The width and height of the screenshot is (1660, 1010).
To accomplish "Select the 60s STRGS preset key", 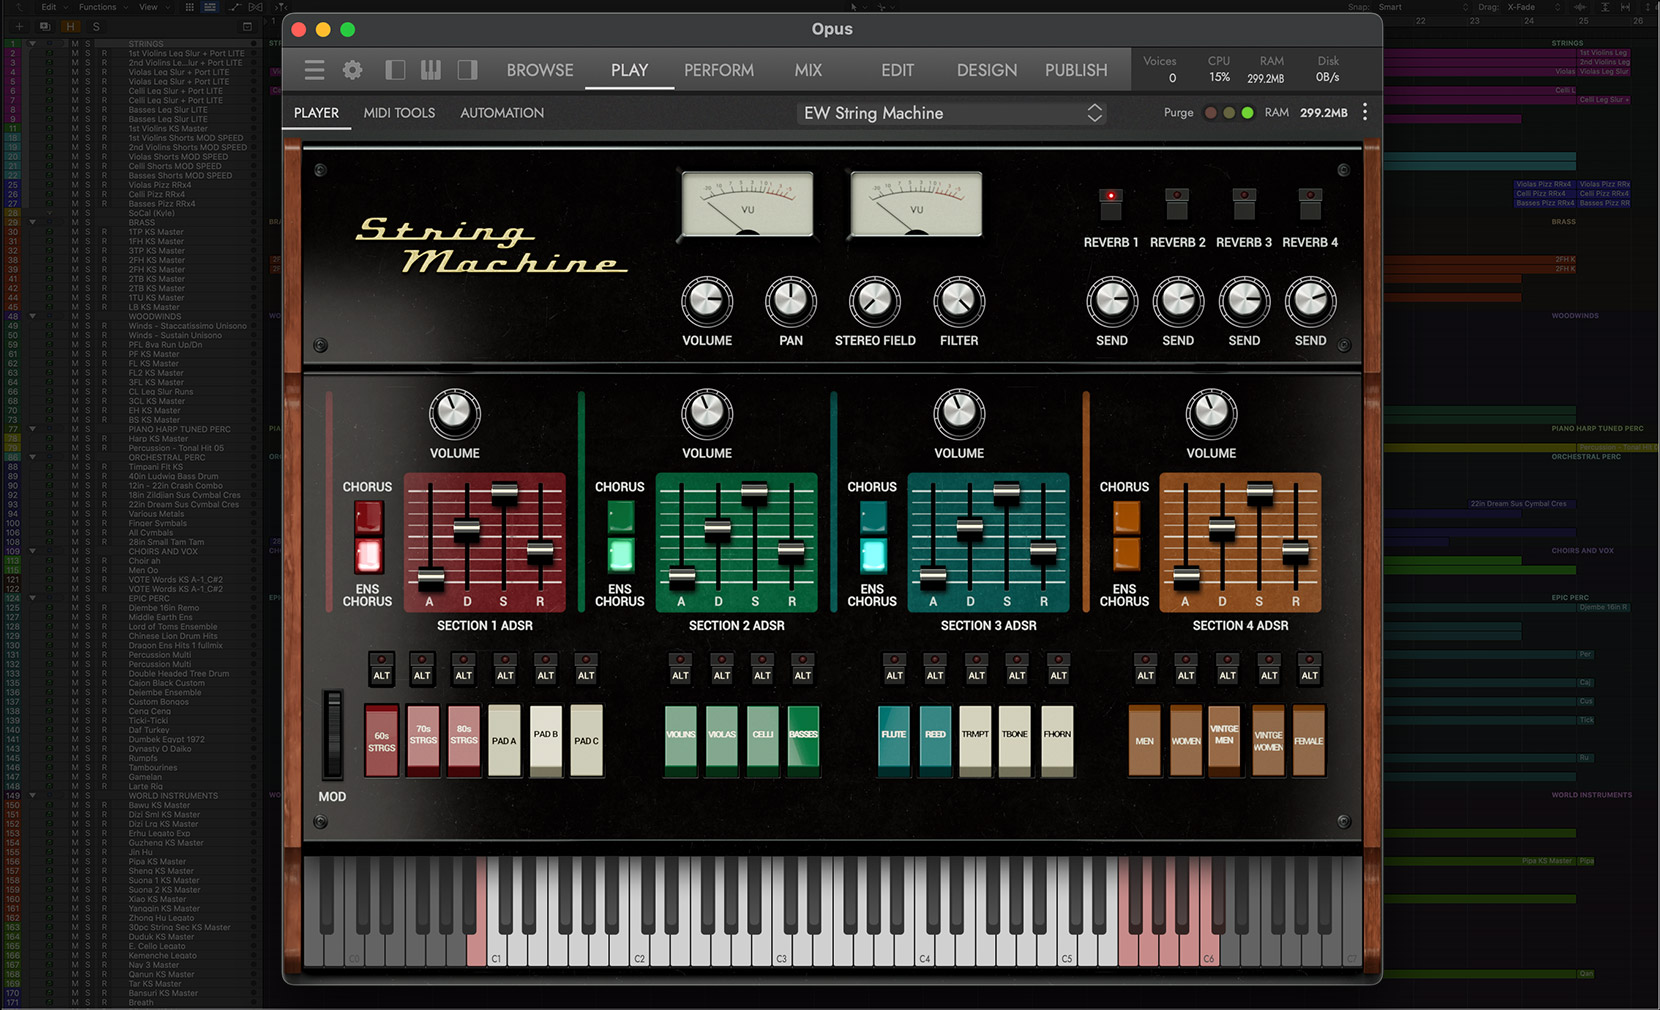I will pyautogui.click(x=381, y=740).
